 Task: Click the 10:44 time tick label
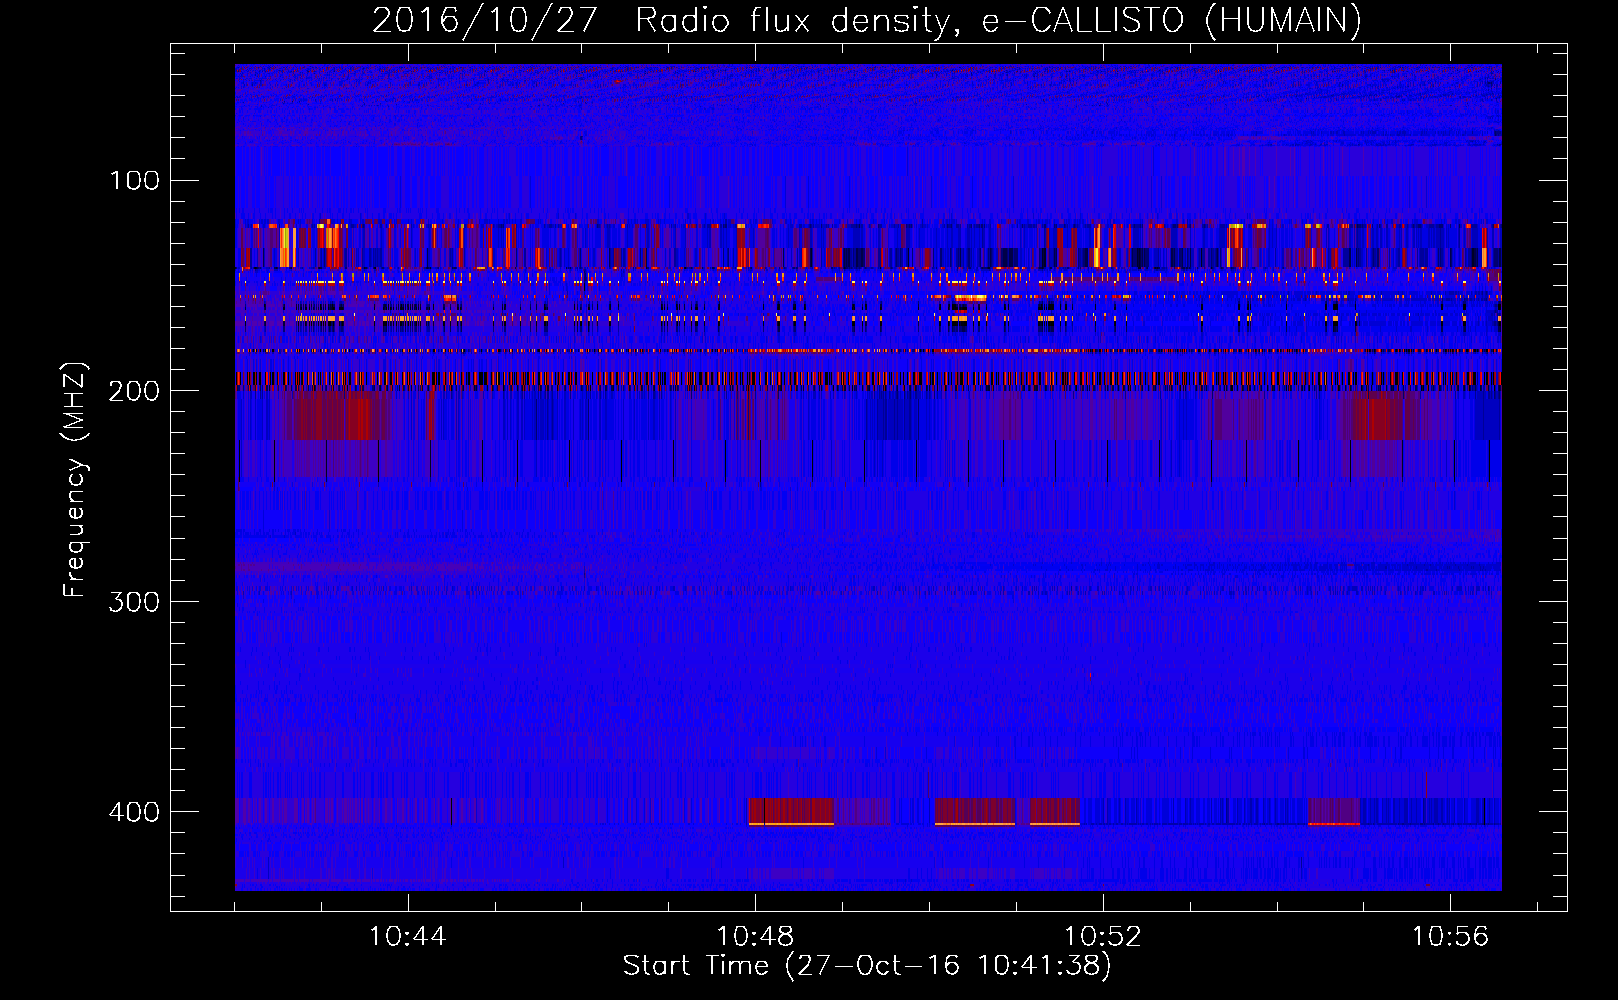pos(408,937)
